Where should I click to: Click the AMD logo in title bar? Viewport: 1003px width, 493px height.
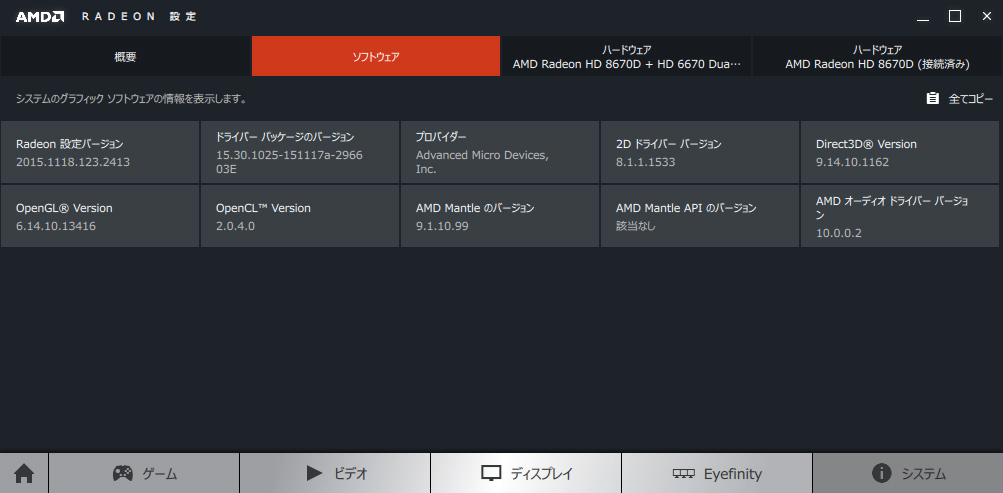(x=40, y=17)
